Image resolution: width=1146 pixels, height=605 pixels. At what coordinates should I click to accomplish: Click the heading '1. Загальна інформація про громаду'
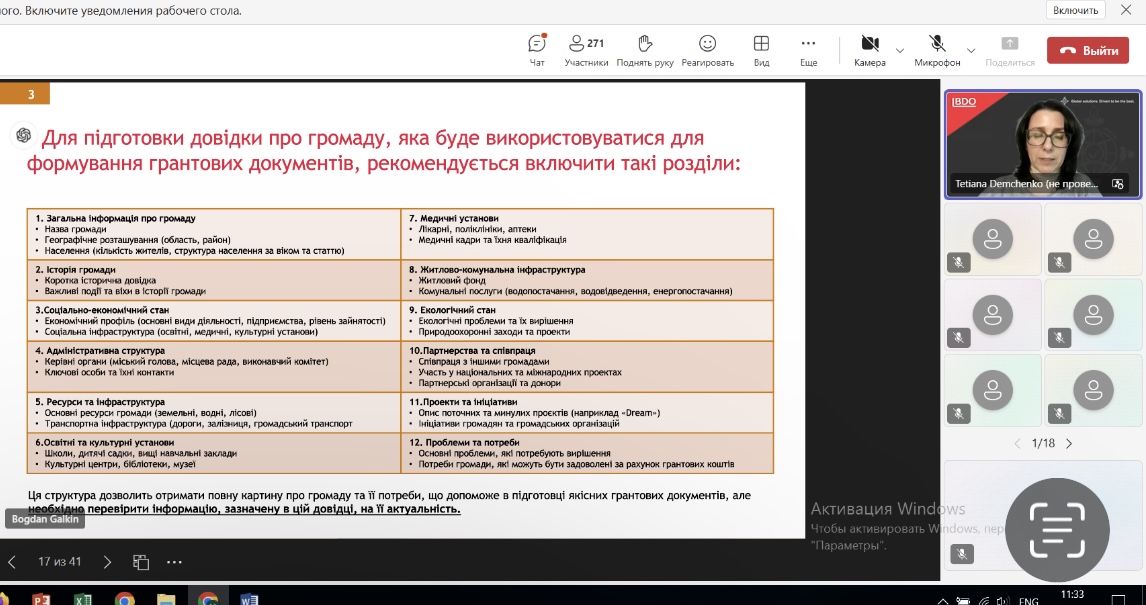click(x=115, y=218)
